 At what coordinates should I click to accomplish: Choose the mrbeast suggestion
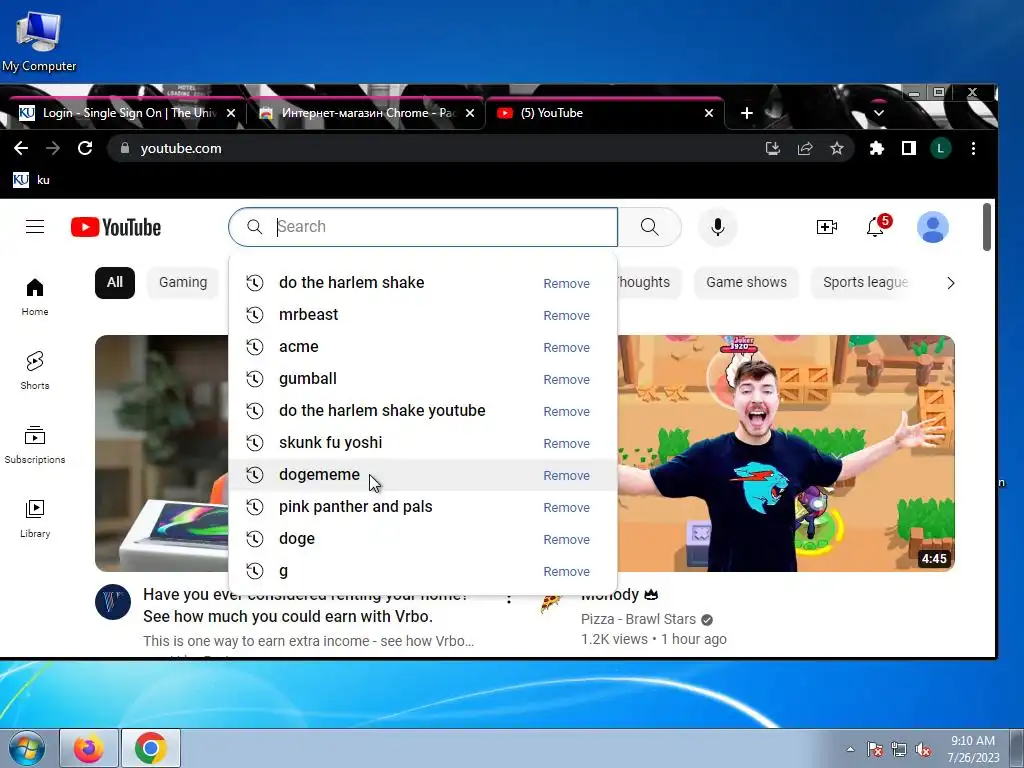click(423, 315)
